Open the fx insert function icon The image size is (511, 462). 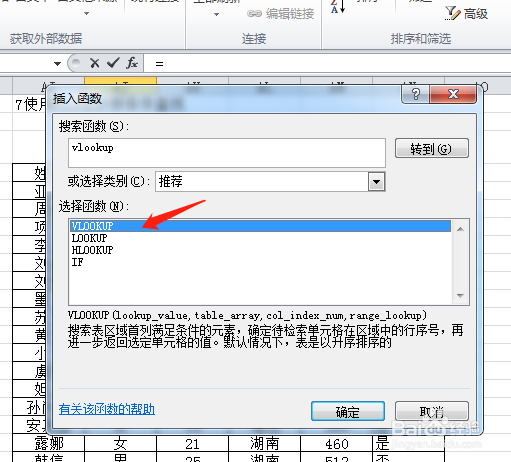(x=132, y=63)
